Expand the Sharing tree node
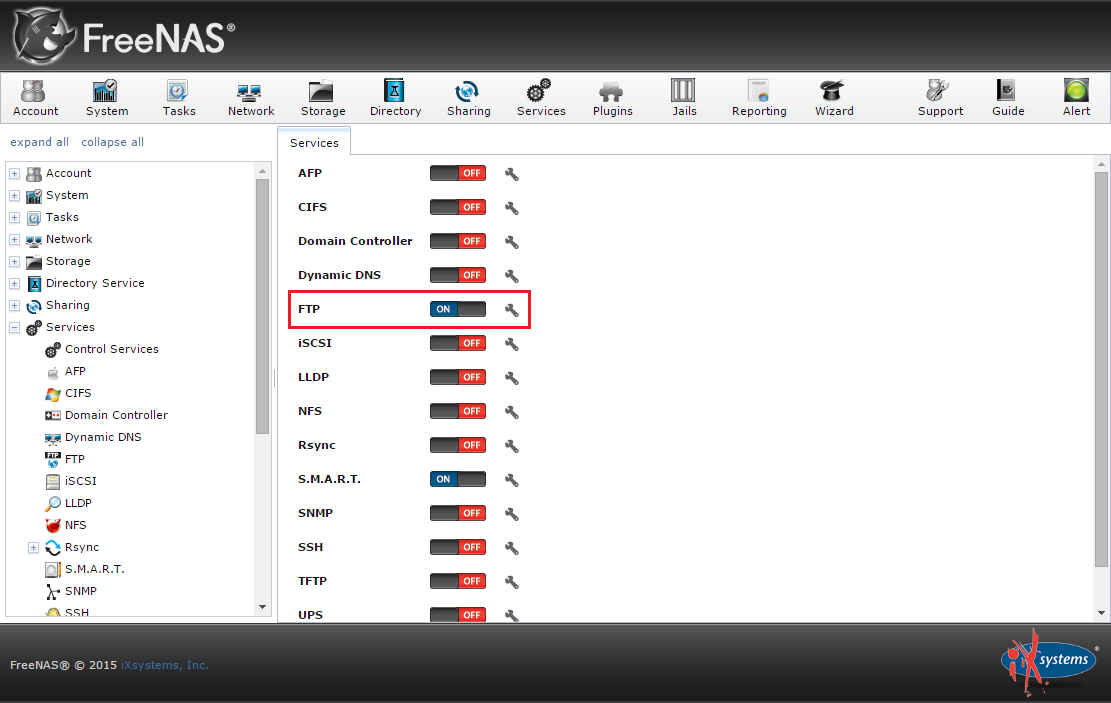1111x703 pixels. click(14, 305)
